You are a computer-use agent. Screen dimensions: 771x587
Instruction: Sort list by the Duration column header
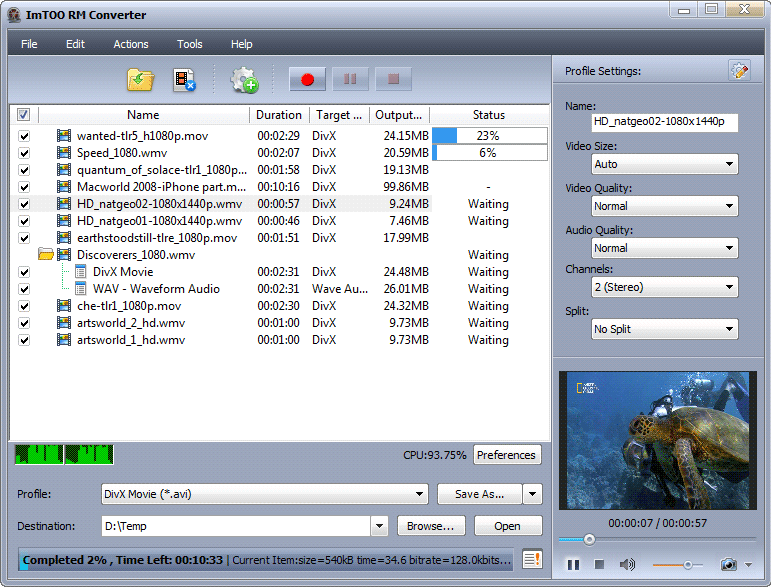click(x=279, y=115)
